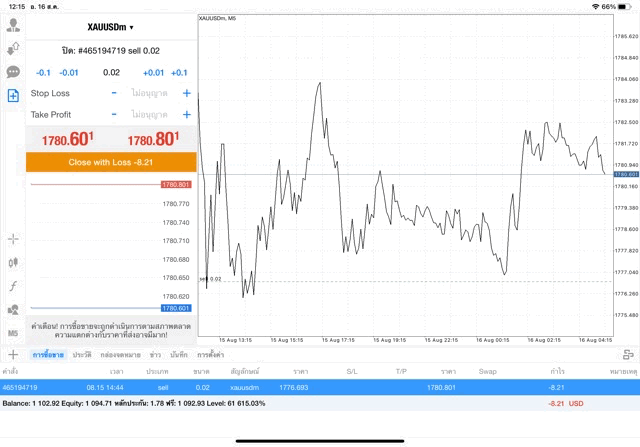The width and height of the screenshot is (640, 447).
Task: Tap the plus icon at bottom-left toolbar
Action: tap(13, 355)
